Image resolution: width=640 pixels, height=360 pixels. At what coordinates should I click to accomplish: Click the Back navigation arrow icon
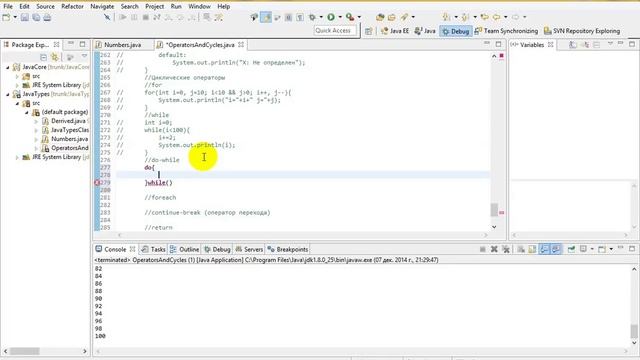pyautogui.click(x=496, y=17)
